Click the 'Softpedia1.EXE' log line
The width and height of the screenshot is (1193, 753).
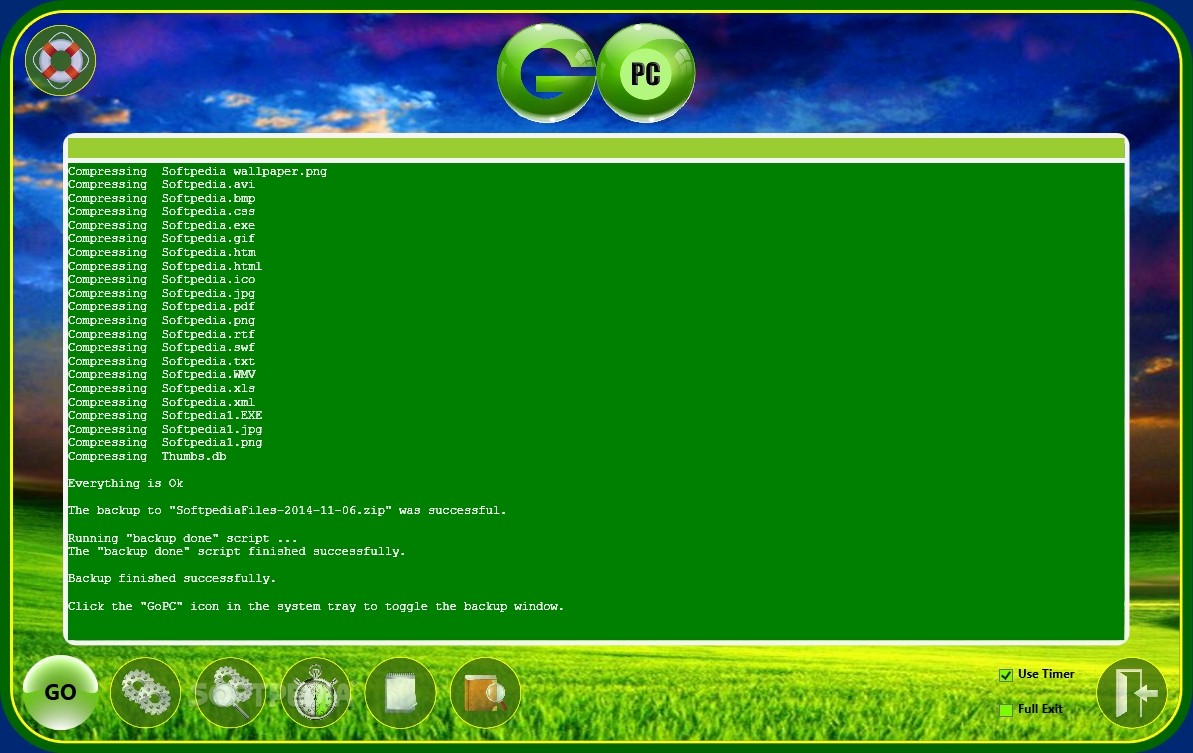[x=165, y=415]
